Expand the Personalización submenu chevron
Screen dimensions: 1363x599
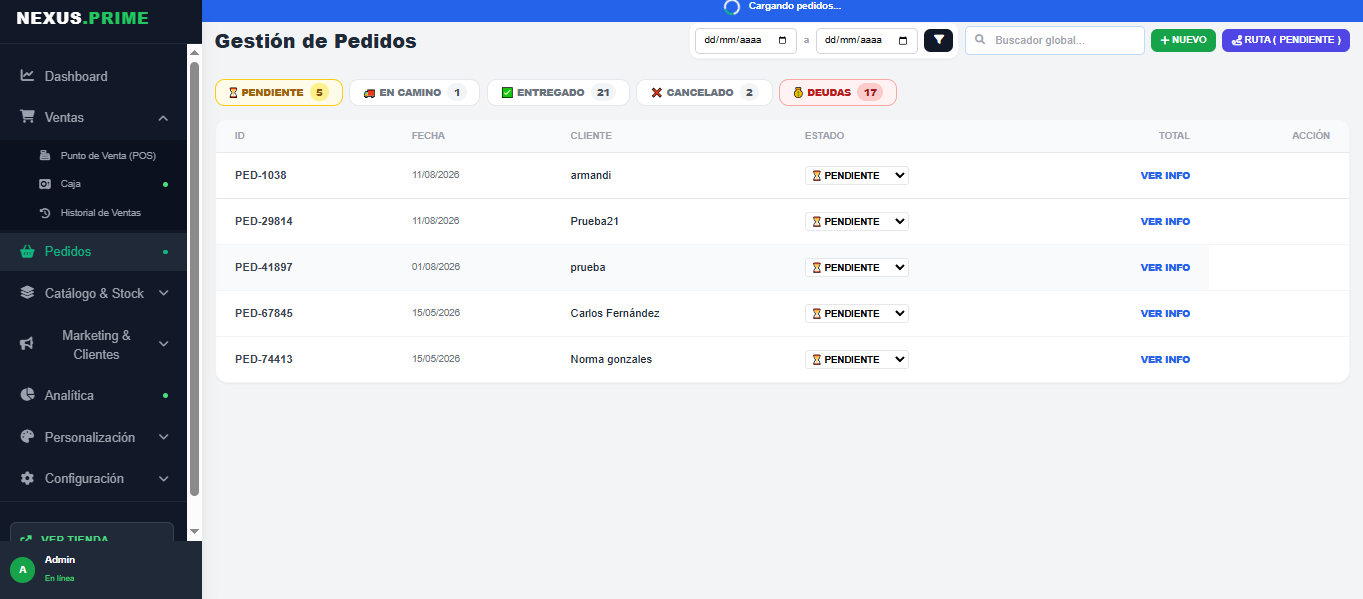(163, 437)
